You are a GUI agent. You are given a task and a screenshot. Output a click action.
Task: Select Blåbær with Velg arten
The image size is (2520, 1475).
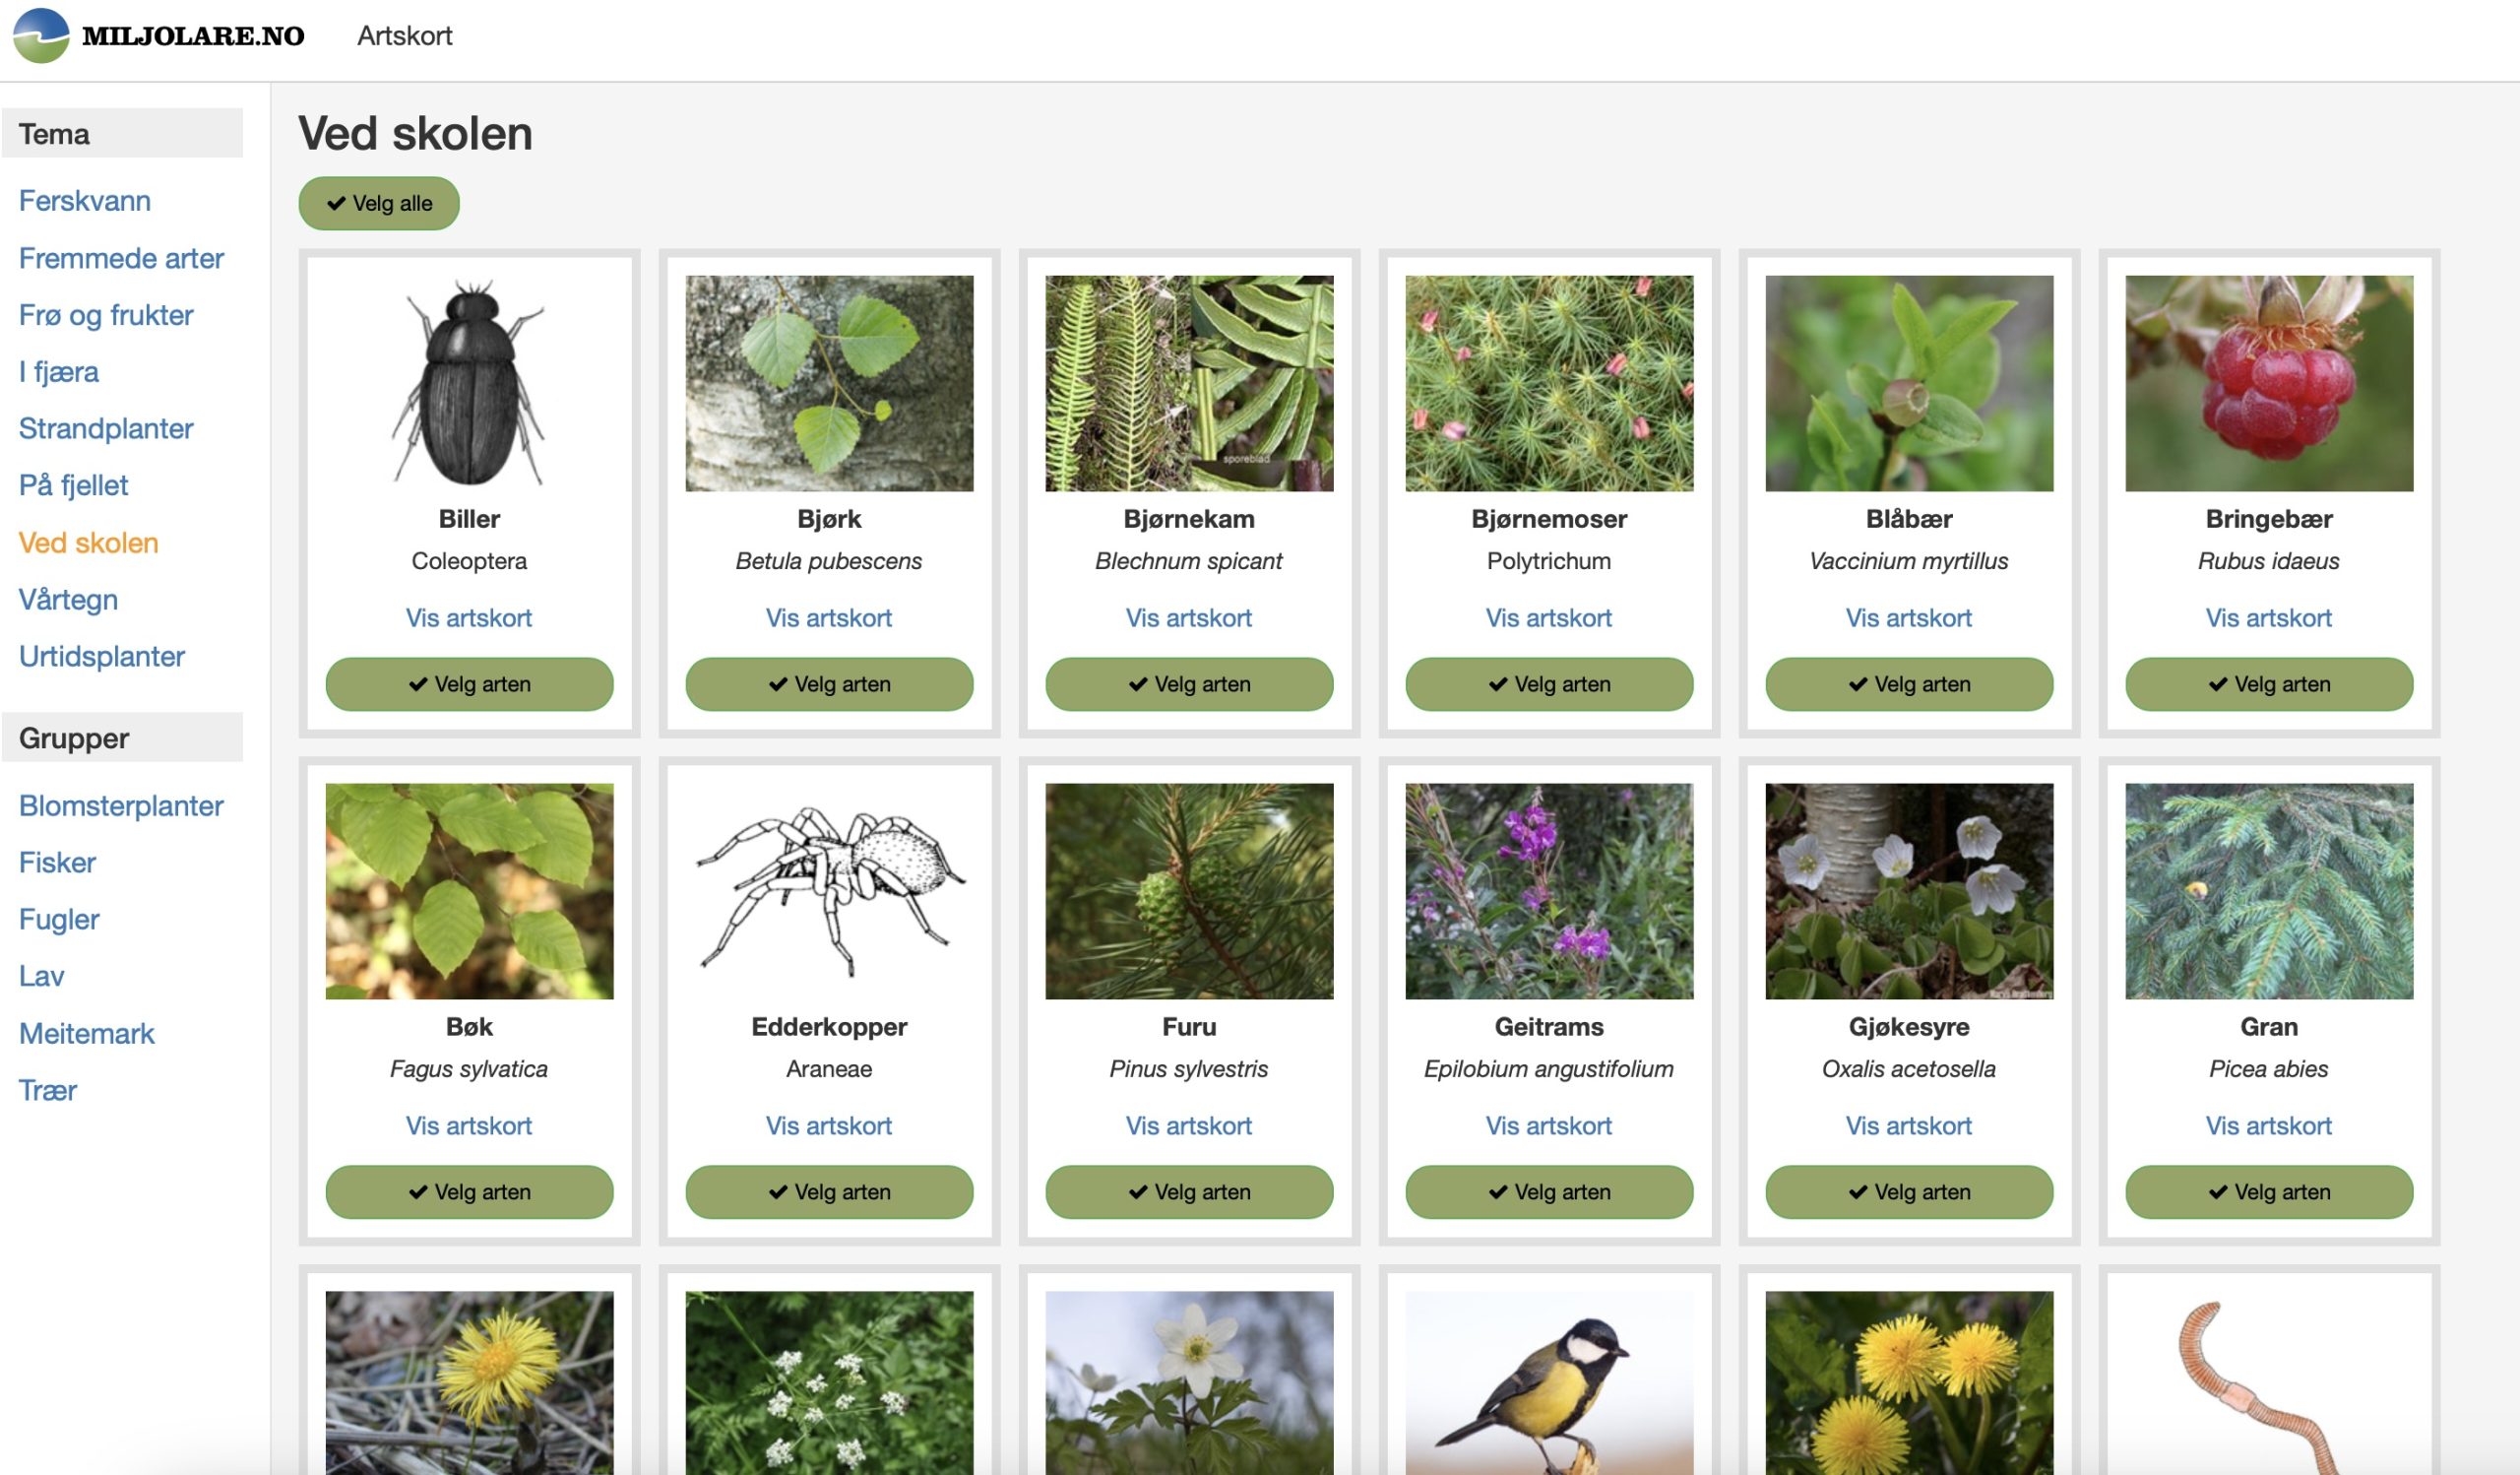(1909, 684)
